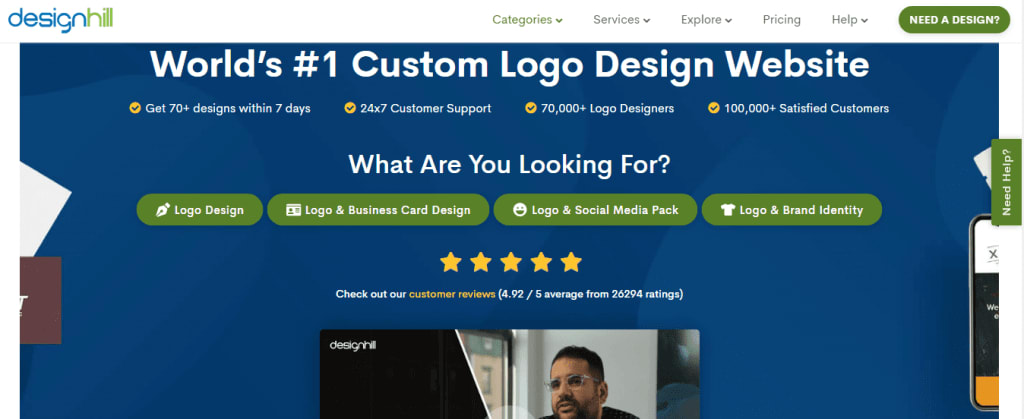
Task: Go to the Pricing page
Action: click(x=782, y=20)
